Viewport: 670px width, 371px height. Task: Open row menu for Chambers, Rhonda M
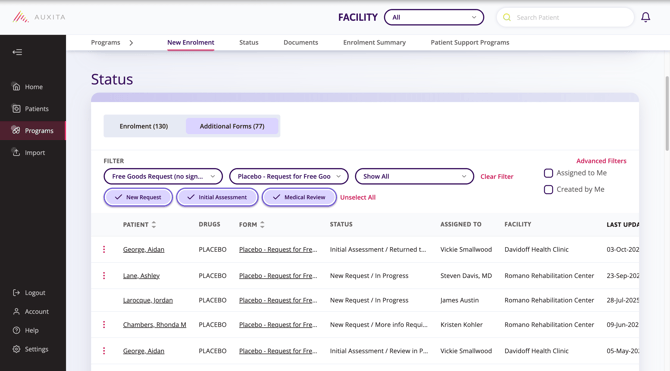tap(104, 325)
